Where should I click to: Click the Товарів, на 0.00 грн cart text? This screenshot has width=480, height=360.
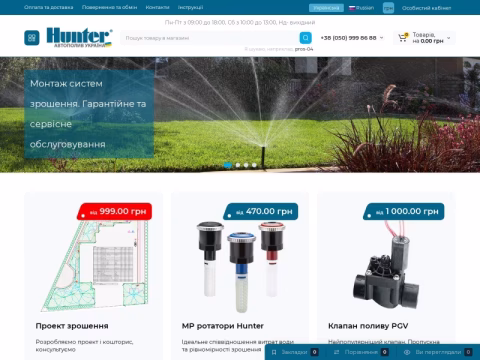pyautogui.click(x=428, y=38)
